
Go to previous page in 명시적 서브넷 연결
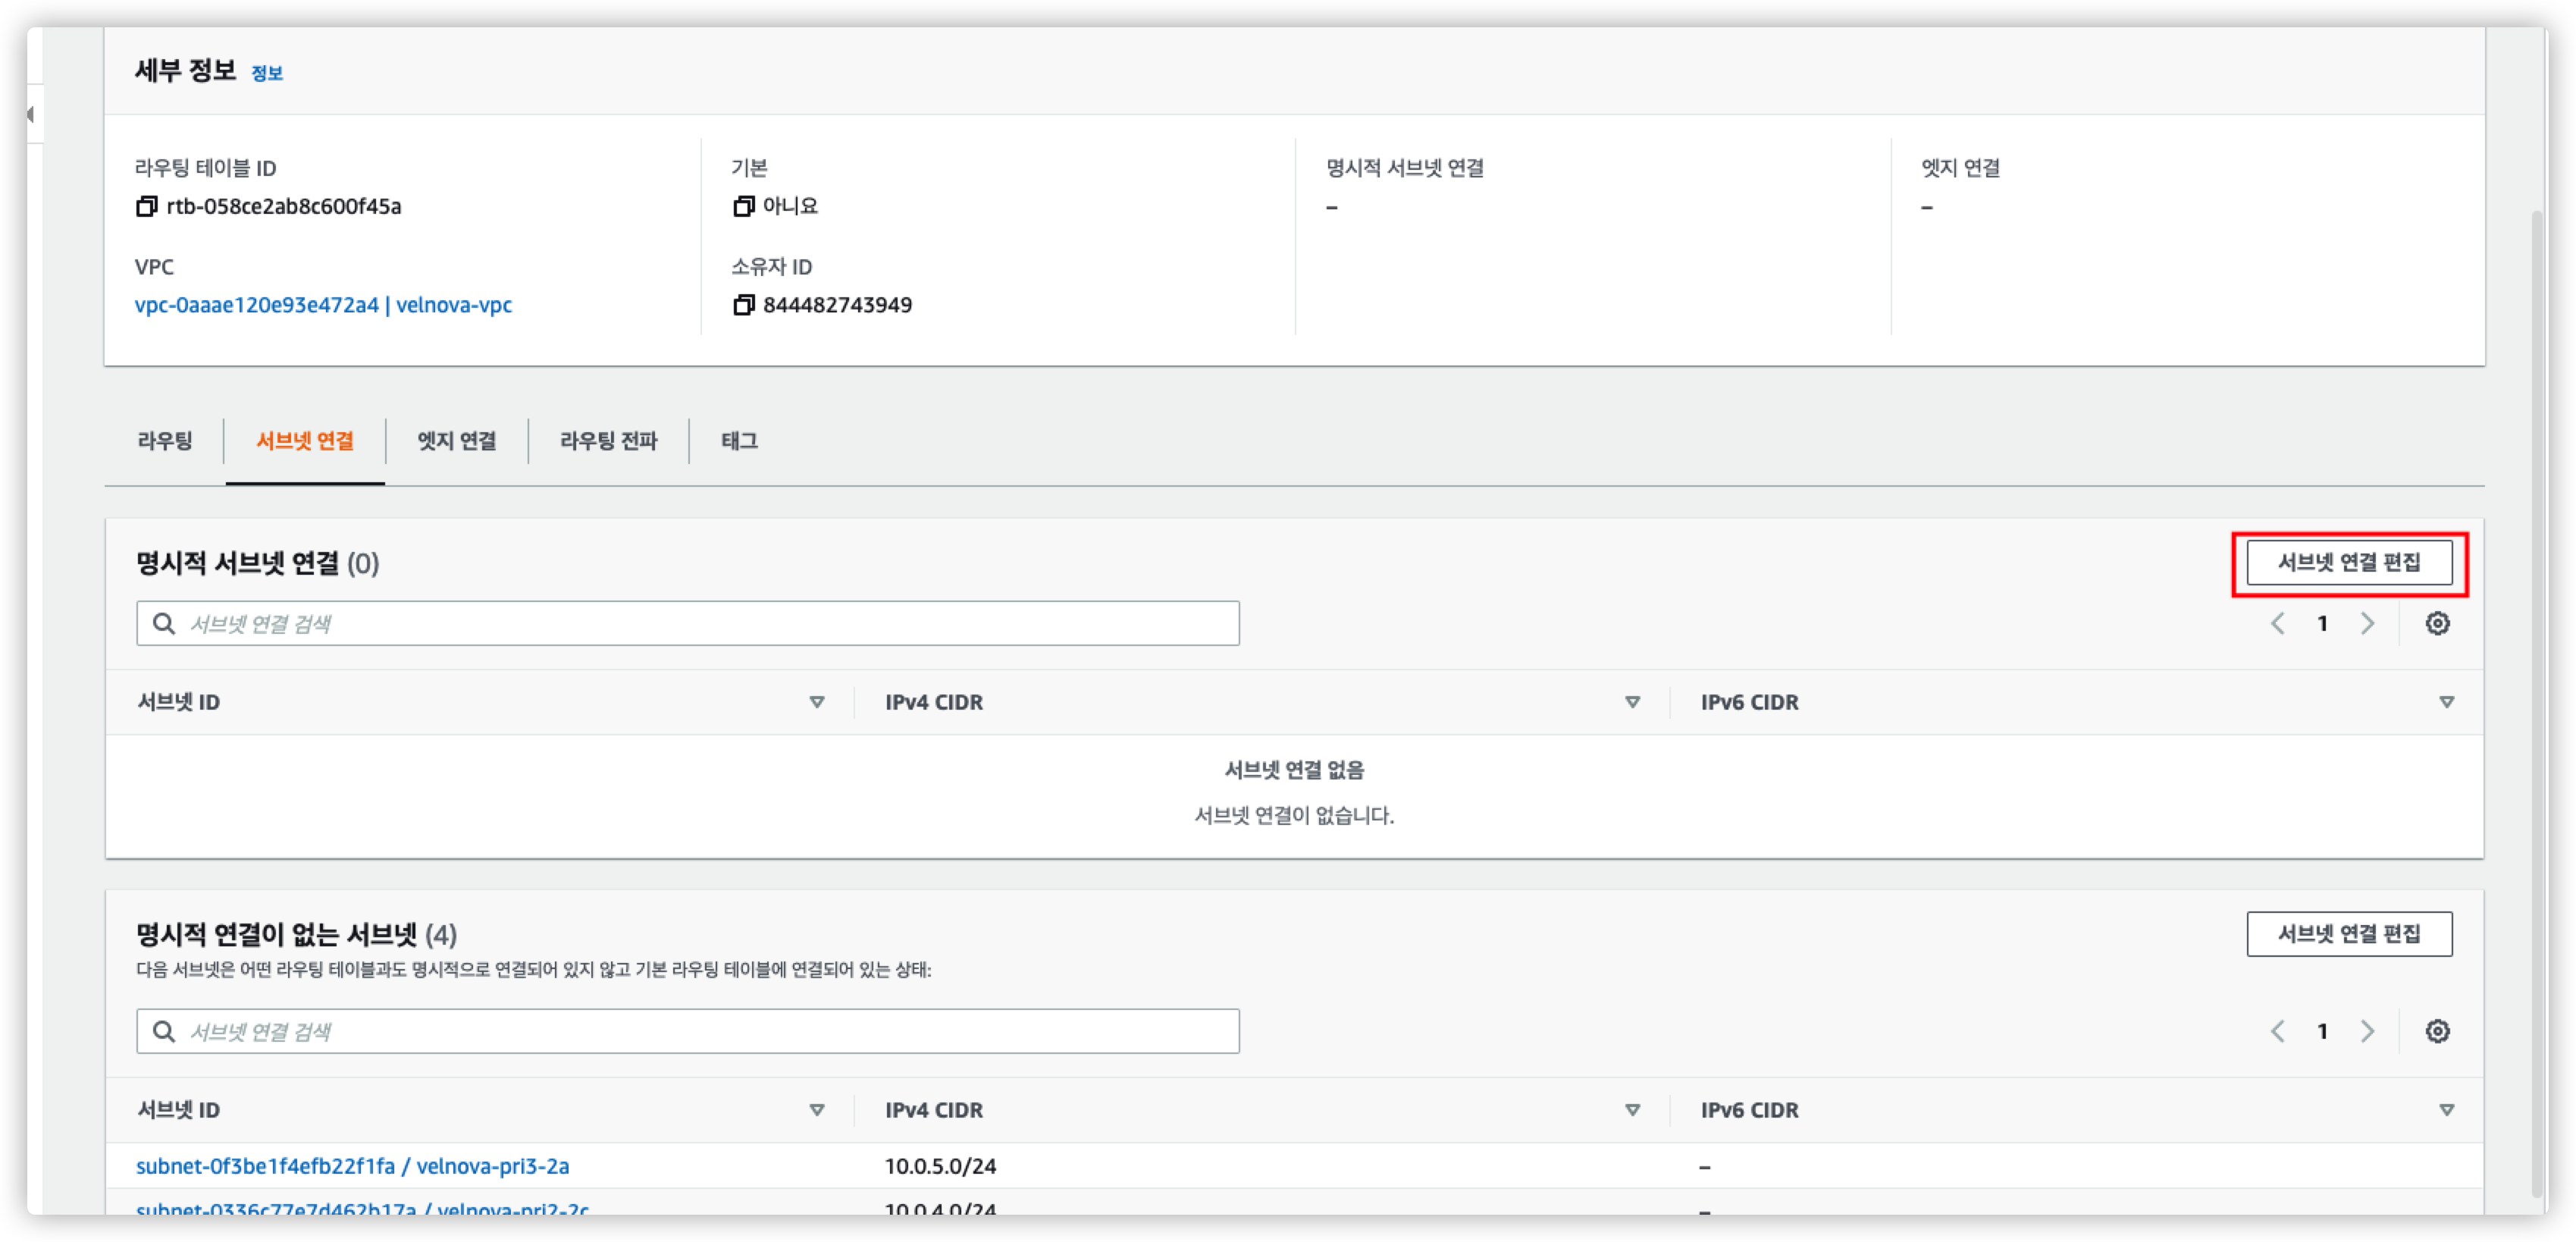point(2278,624)
